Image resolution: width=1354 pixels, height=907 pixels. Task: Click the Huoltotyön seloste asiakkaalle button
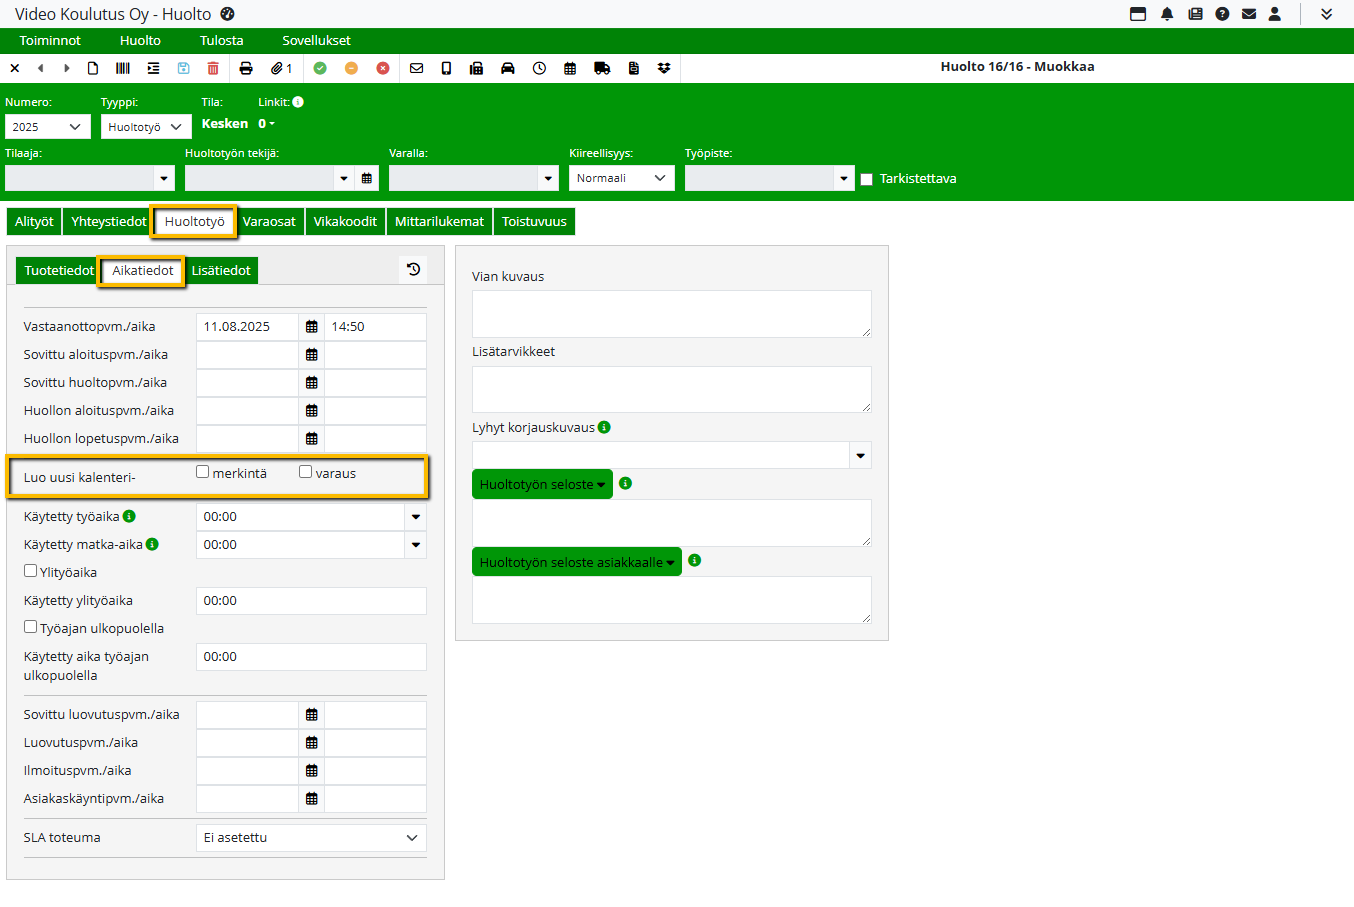(576, 562)
